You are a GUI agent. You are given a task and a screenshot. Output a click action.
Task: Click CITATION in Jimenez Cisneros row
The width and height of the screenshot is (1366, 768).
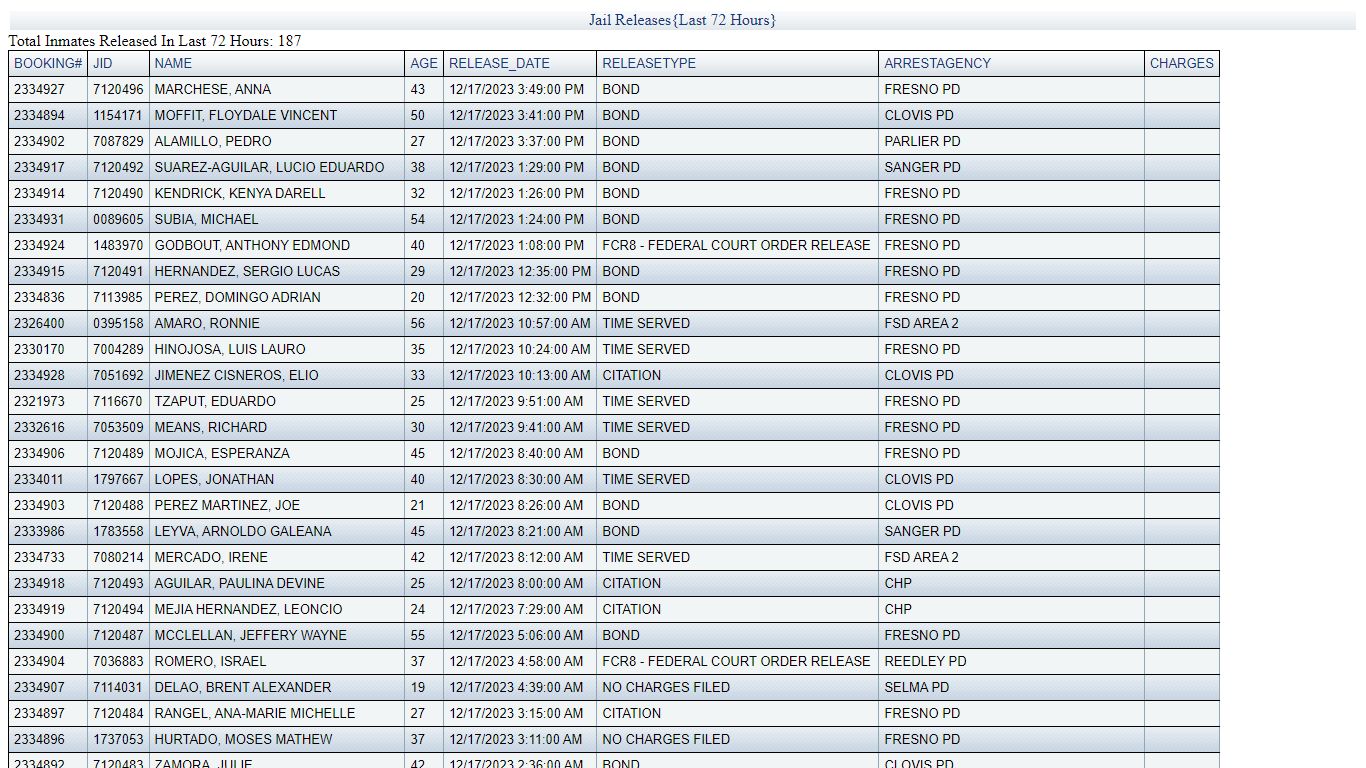point(631,375)
